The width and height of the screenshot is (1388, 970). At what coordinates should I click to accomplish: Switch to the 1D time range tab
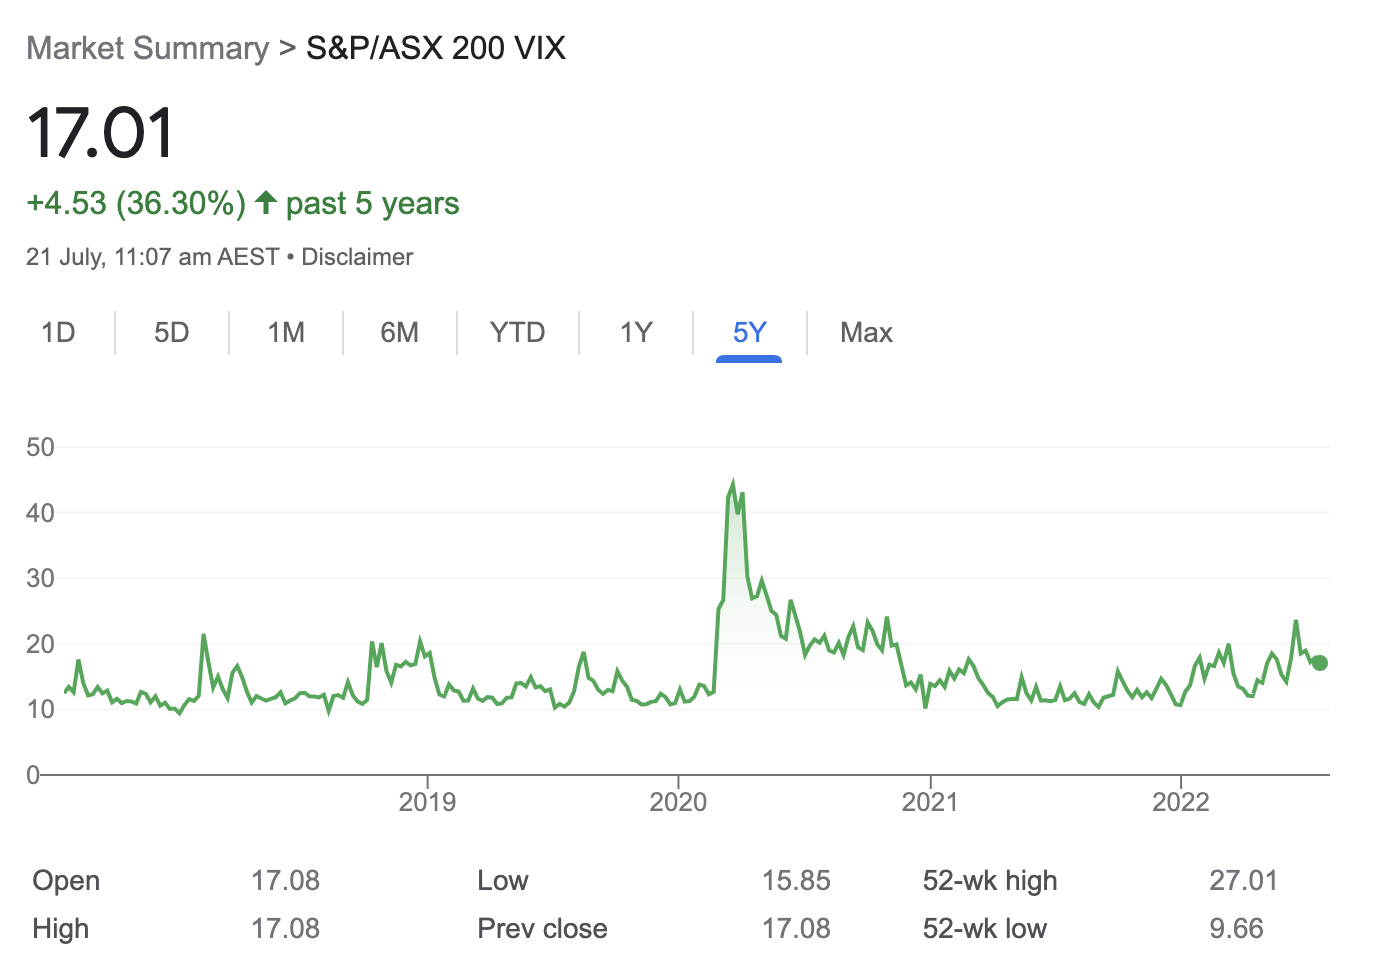(58, 332)
